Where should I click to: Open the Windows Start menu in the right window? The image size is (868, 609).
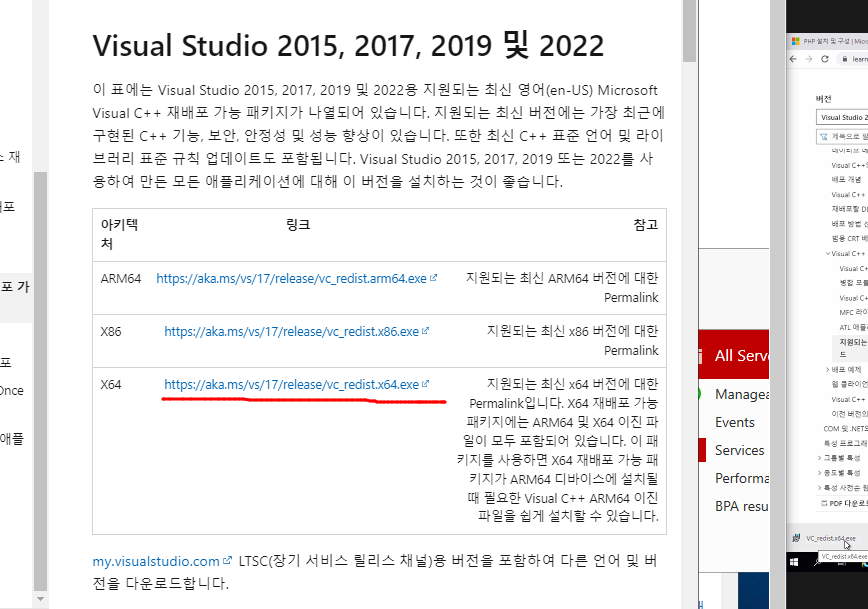[794, 562]
